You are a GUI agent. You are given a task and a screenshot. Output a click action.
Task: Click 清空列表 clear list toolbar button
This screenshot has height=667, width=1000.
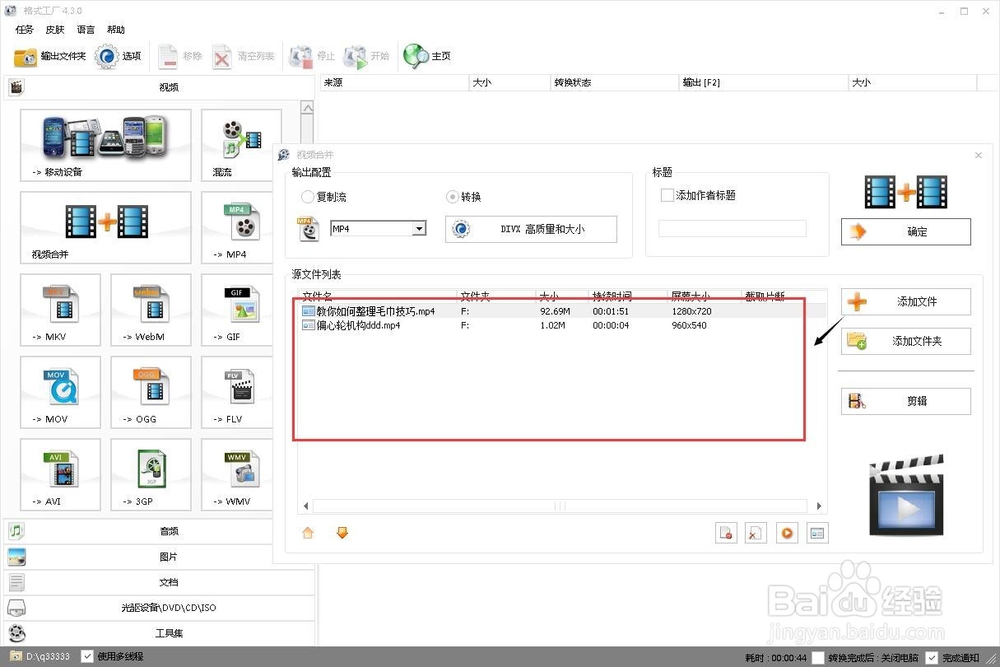pyautogui.click(x=243, y=57)
